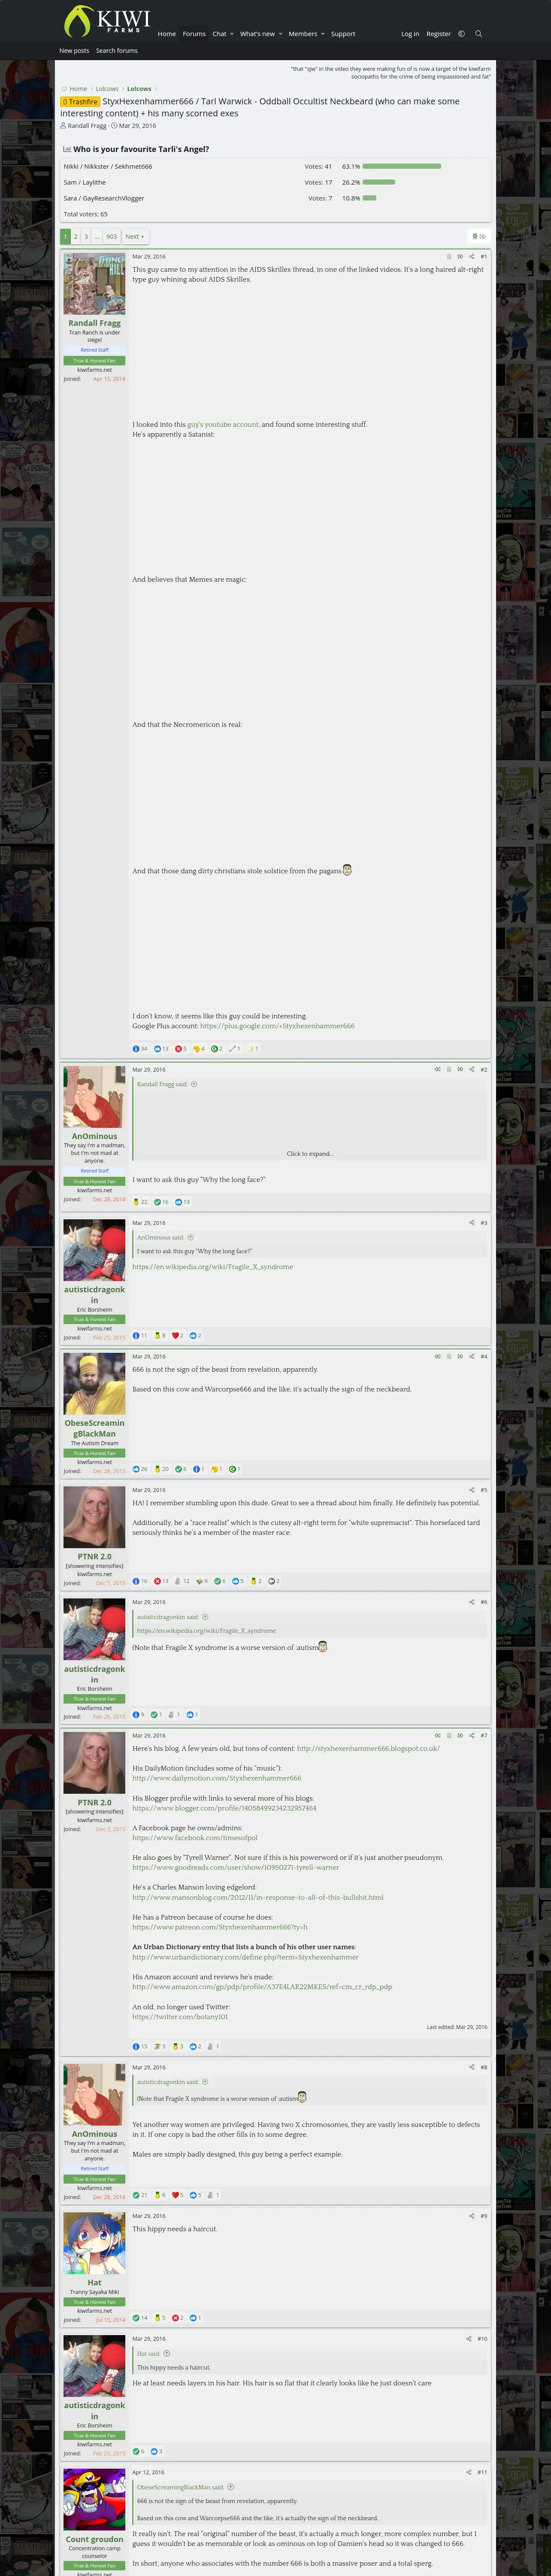The width and height of the screenshot is (551, 2576).
Task: Click the Log in link
Action: point(410,34)
